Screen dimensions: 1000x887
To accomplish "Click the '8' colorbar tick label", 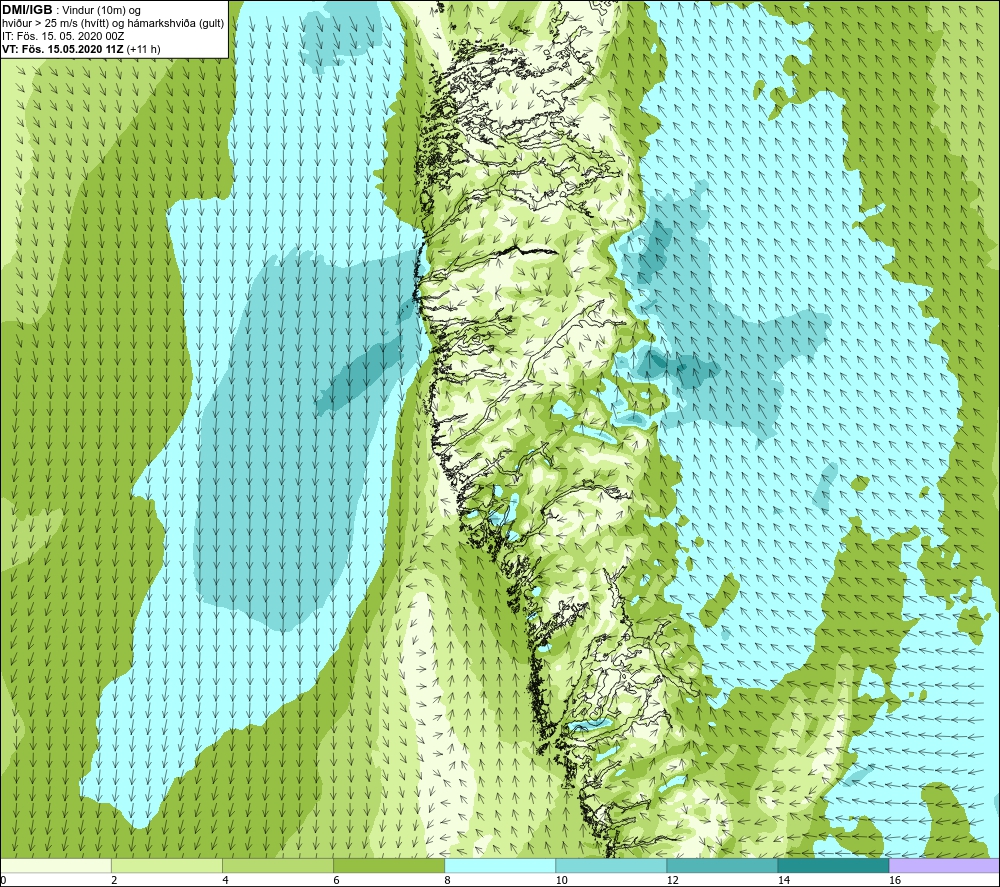I will point(447,880).
